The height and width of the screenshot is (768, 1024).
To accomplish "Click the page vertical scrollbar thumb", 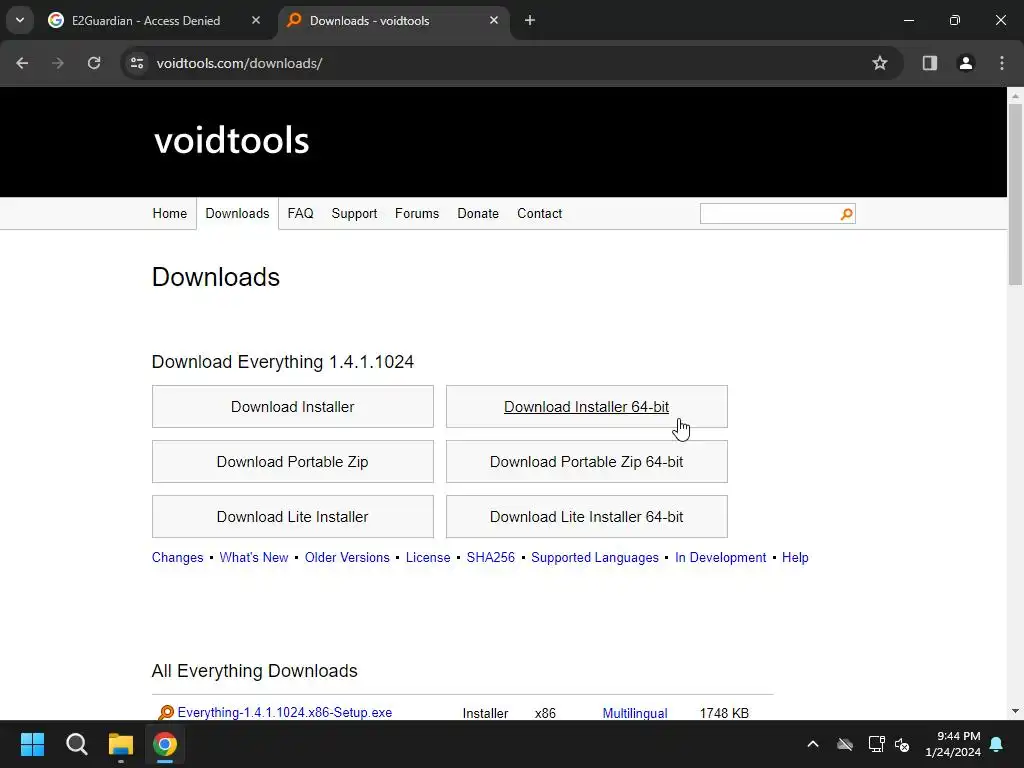I will pyautogui.click(x=1015, y=195).
